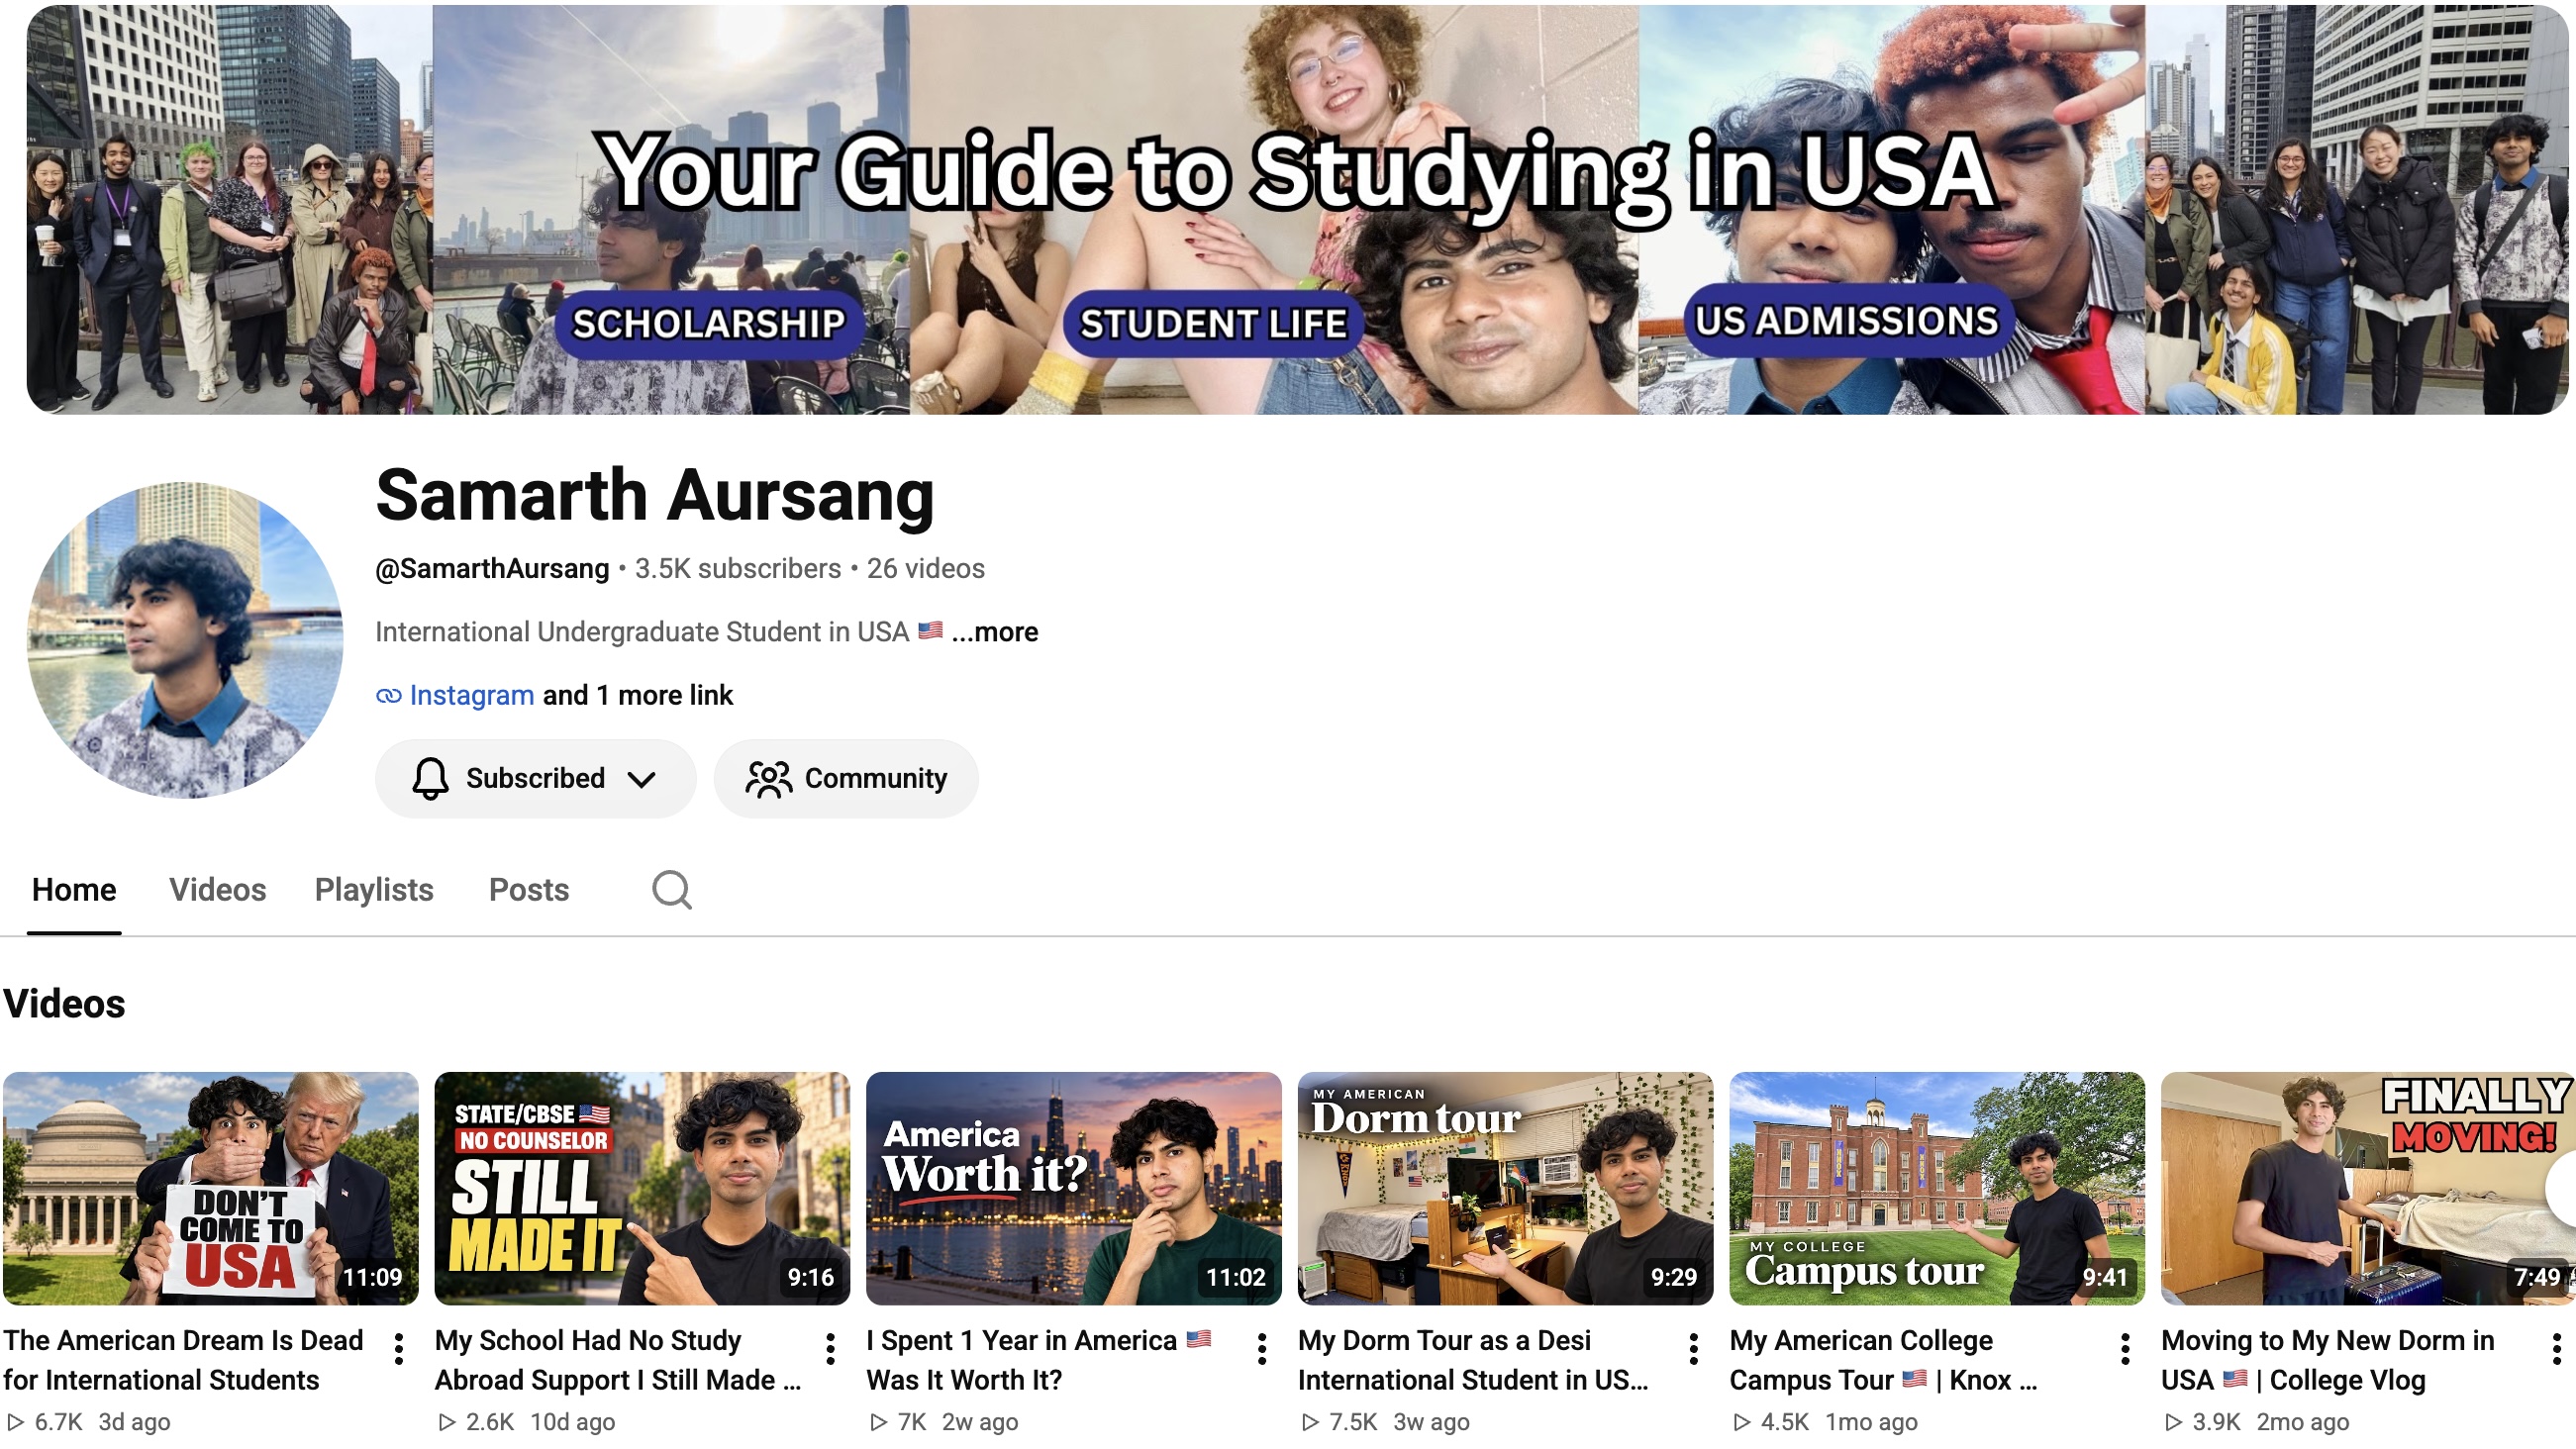The width and height of the screenshot is (2576, 1449).
Task: Open title 'I Spent 1 Year in America'
Action: (x=1038, y=1360)
